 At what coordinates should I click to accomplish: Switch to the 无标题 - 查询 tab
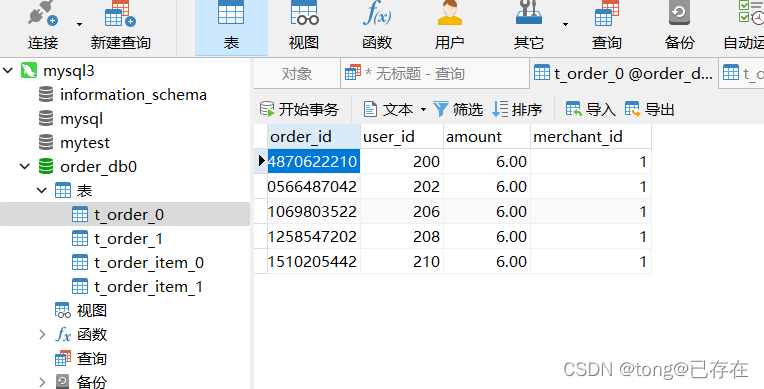pos(434,74)
